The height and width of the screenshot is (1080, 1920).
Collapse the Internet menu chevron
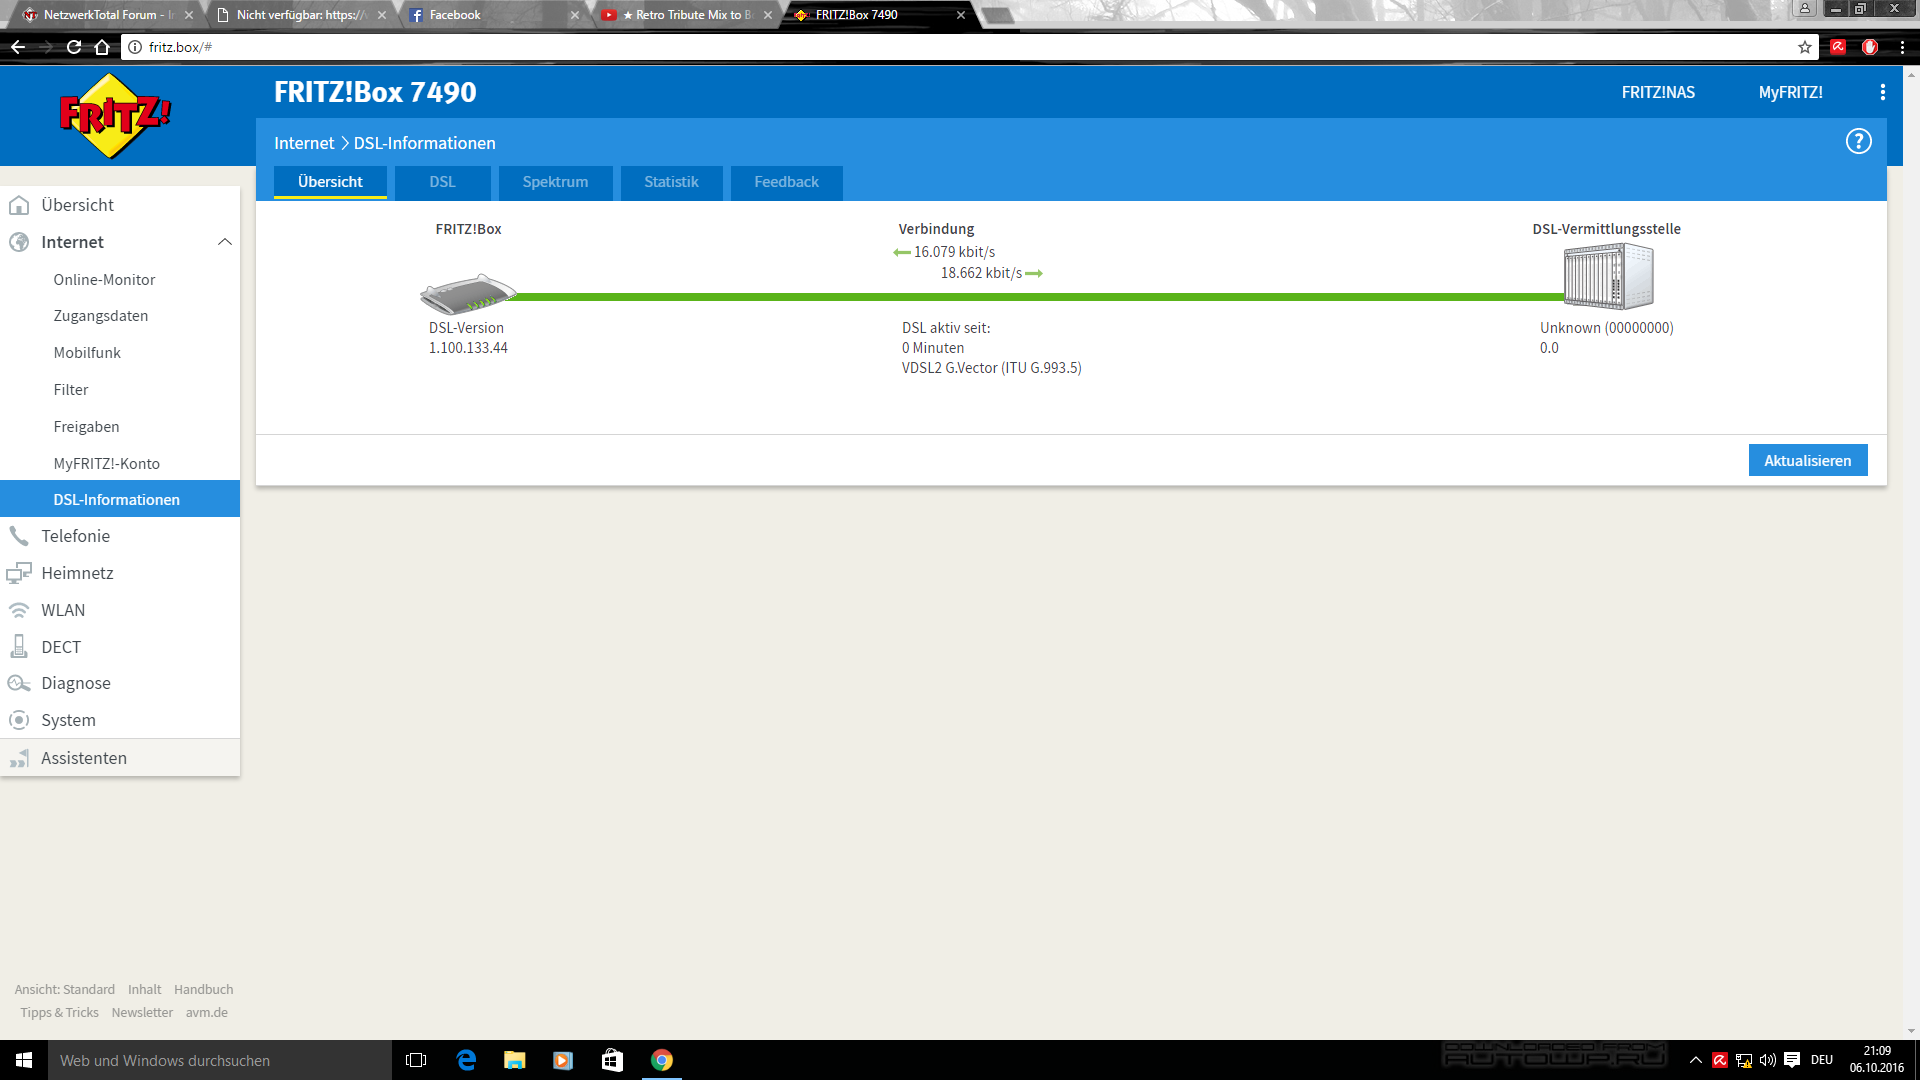click(x=224, y=242)
